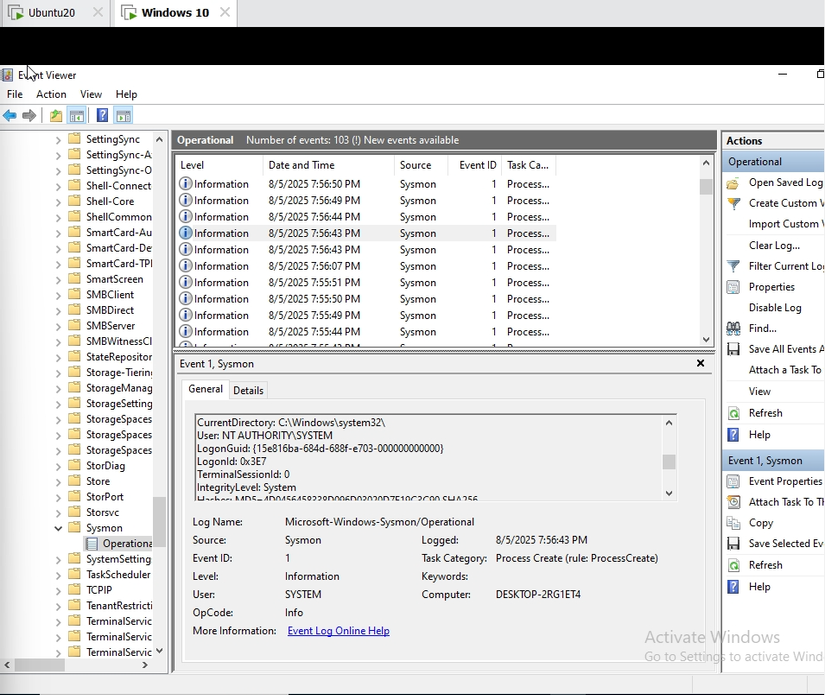This screenshot has width=825, height=695.
Task: Click the Properties icon in Actions
Action: click(733, 287)
